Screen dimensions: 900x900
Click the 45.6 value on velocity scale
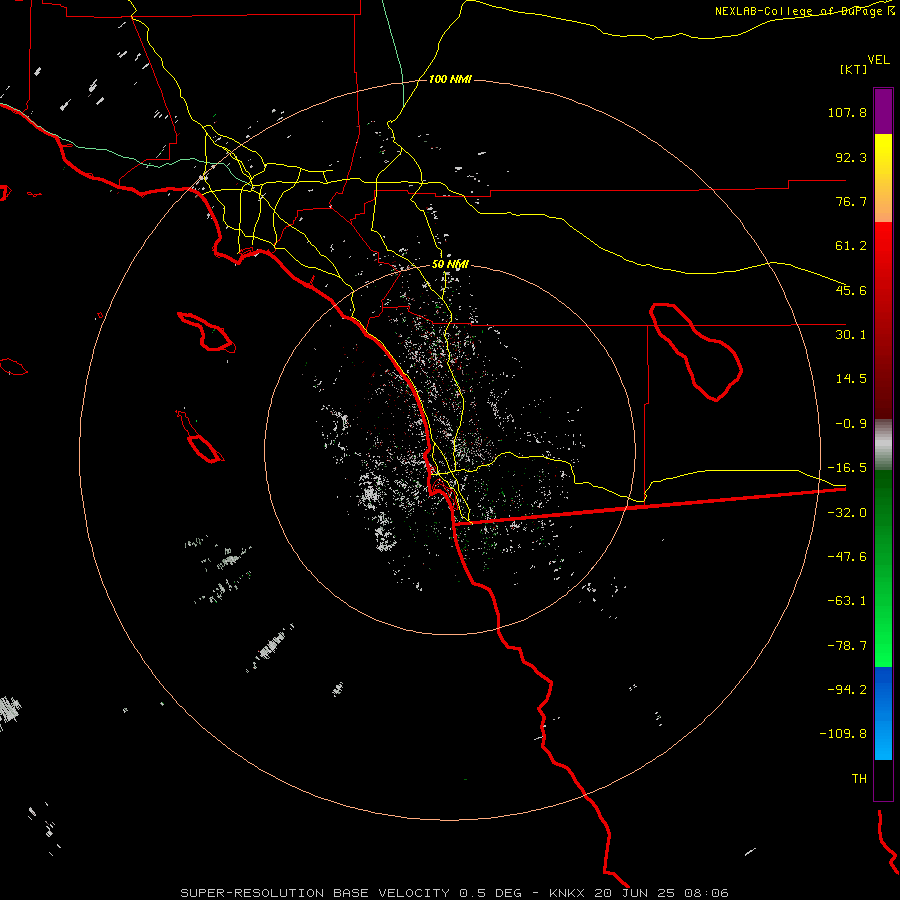[x=851, y=290]
